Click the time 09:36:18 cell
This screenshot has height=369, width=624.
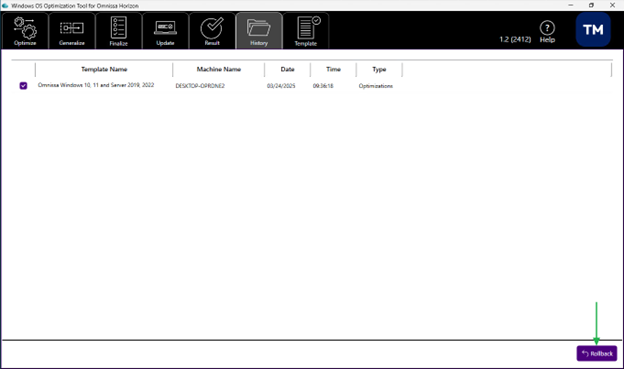click(323, 86)
